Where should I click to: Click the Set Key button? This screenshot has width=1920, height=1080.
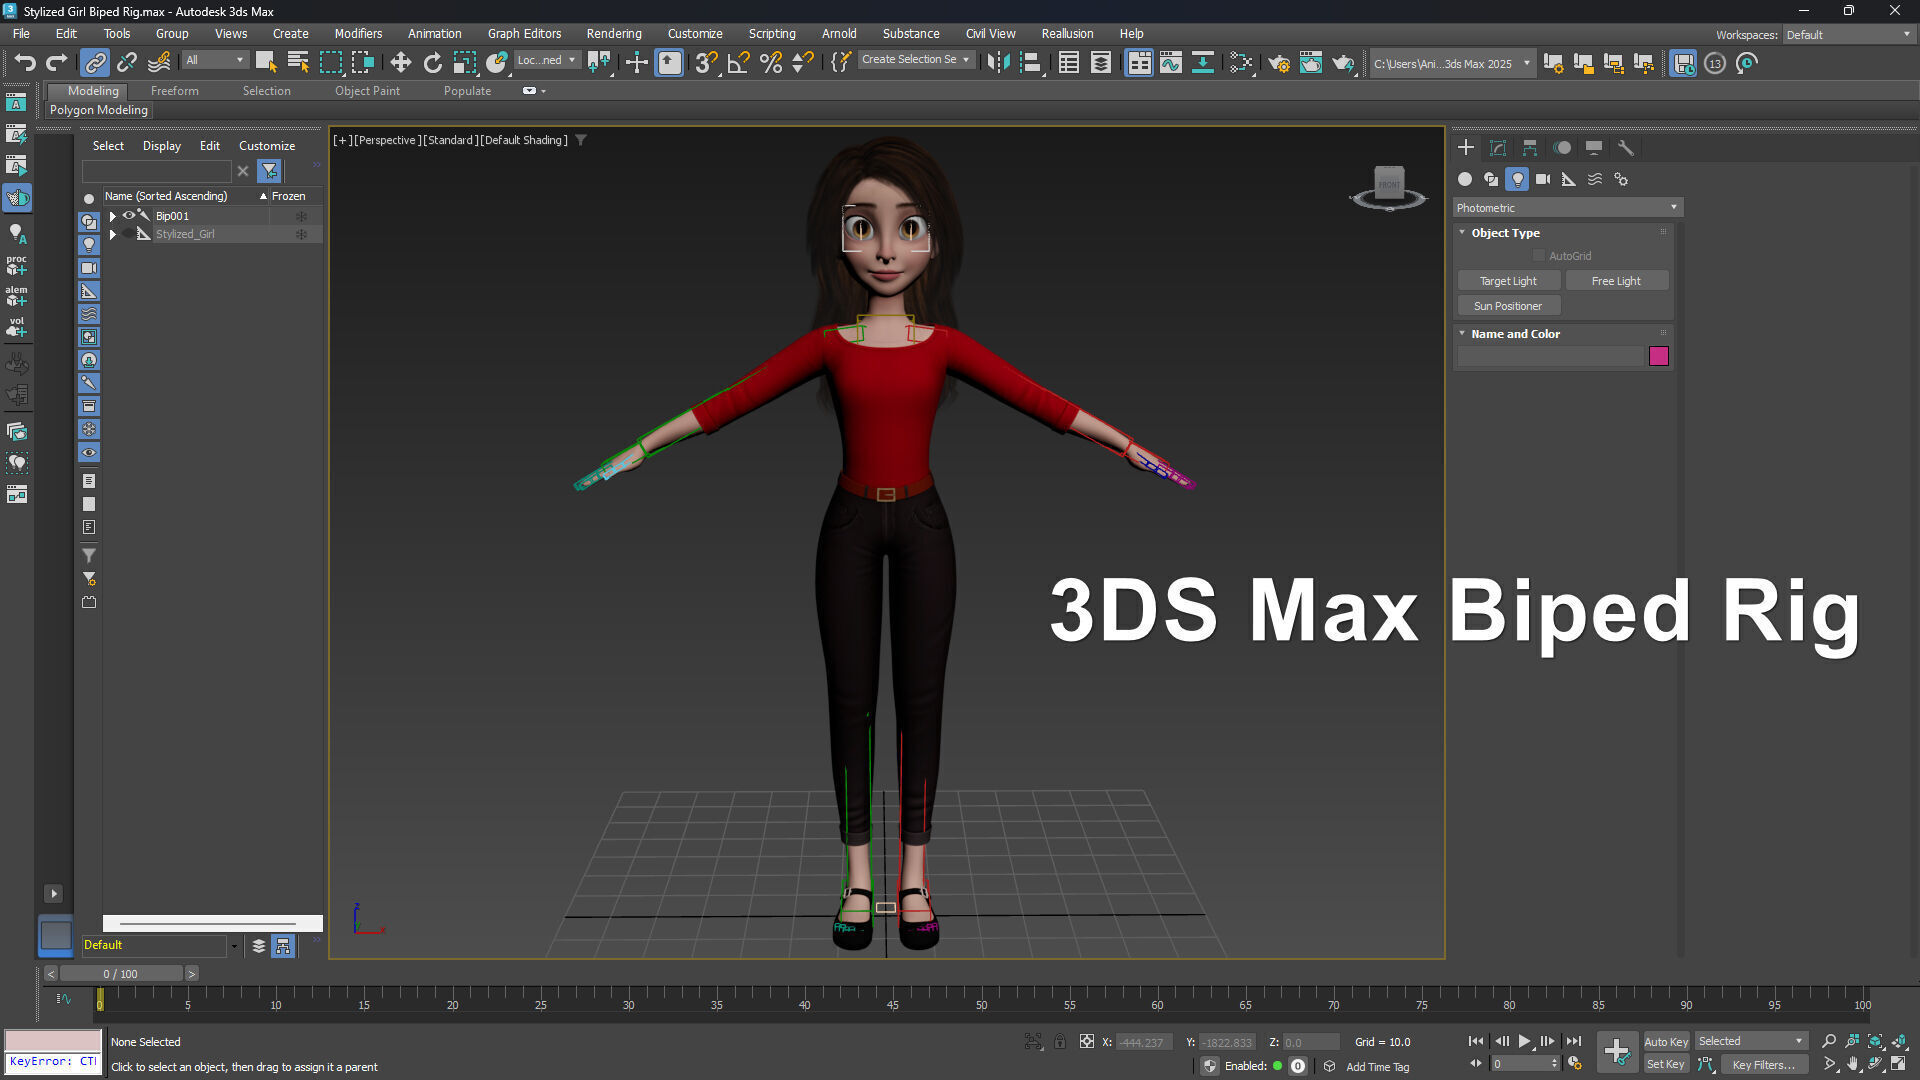[x=1665, y=1064]
